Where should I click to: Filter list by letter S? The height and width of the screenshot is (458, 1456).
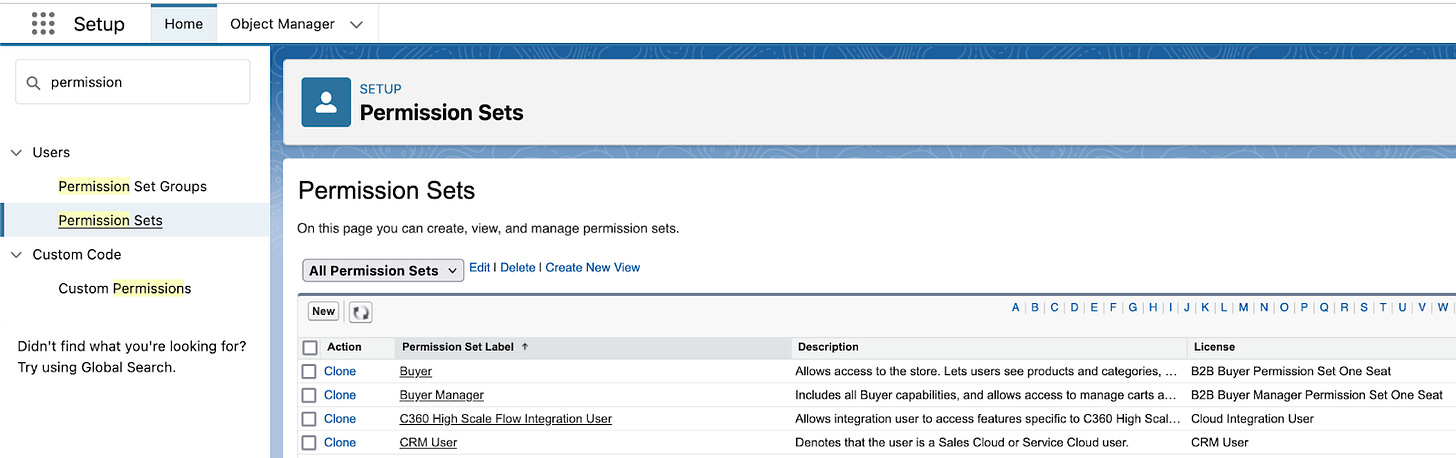click(1363, 308)
